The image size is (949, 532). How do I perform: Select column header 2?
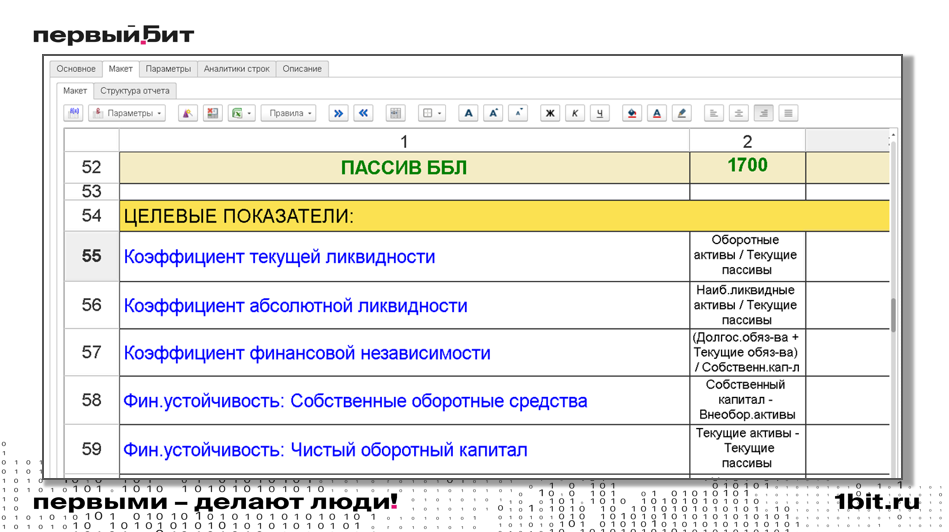click(x=747, y=141)
